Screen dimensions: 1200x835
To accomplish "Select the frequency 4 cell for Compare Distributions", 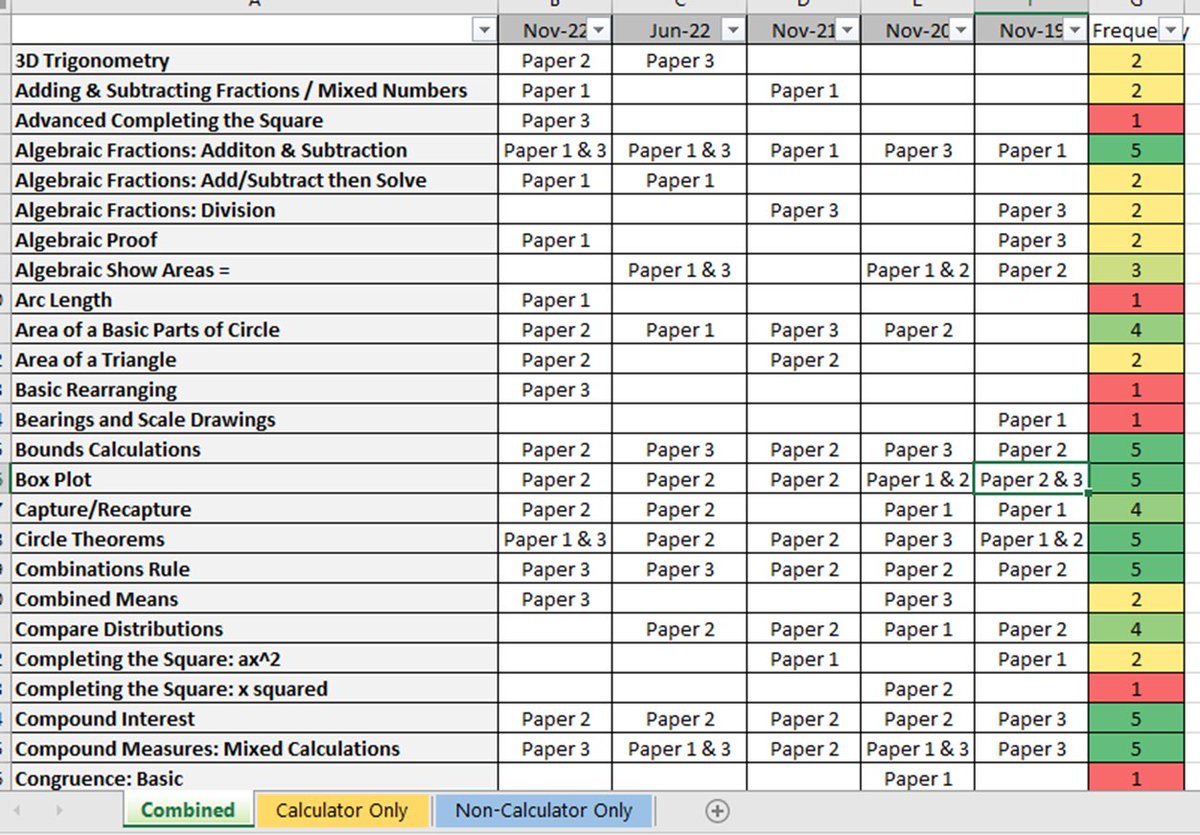I will [x=1136, y=630].
